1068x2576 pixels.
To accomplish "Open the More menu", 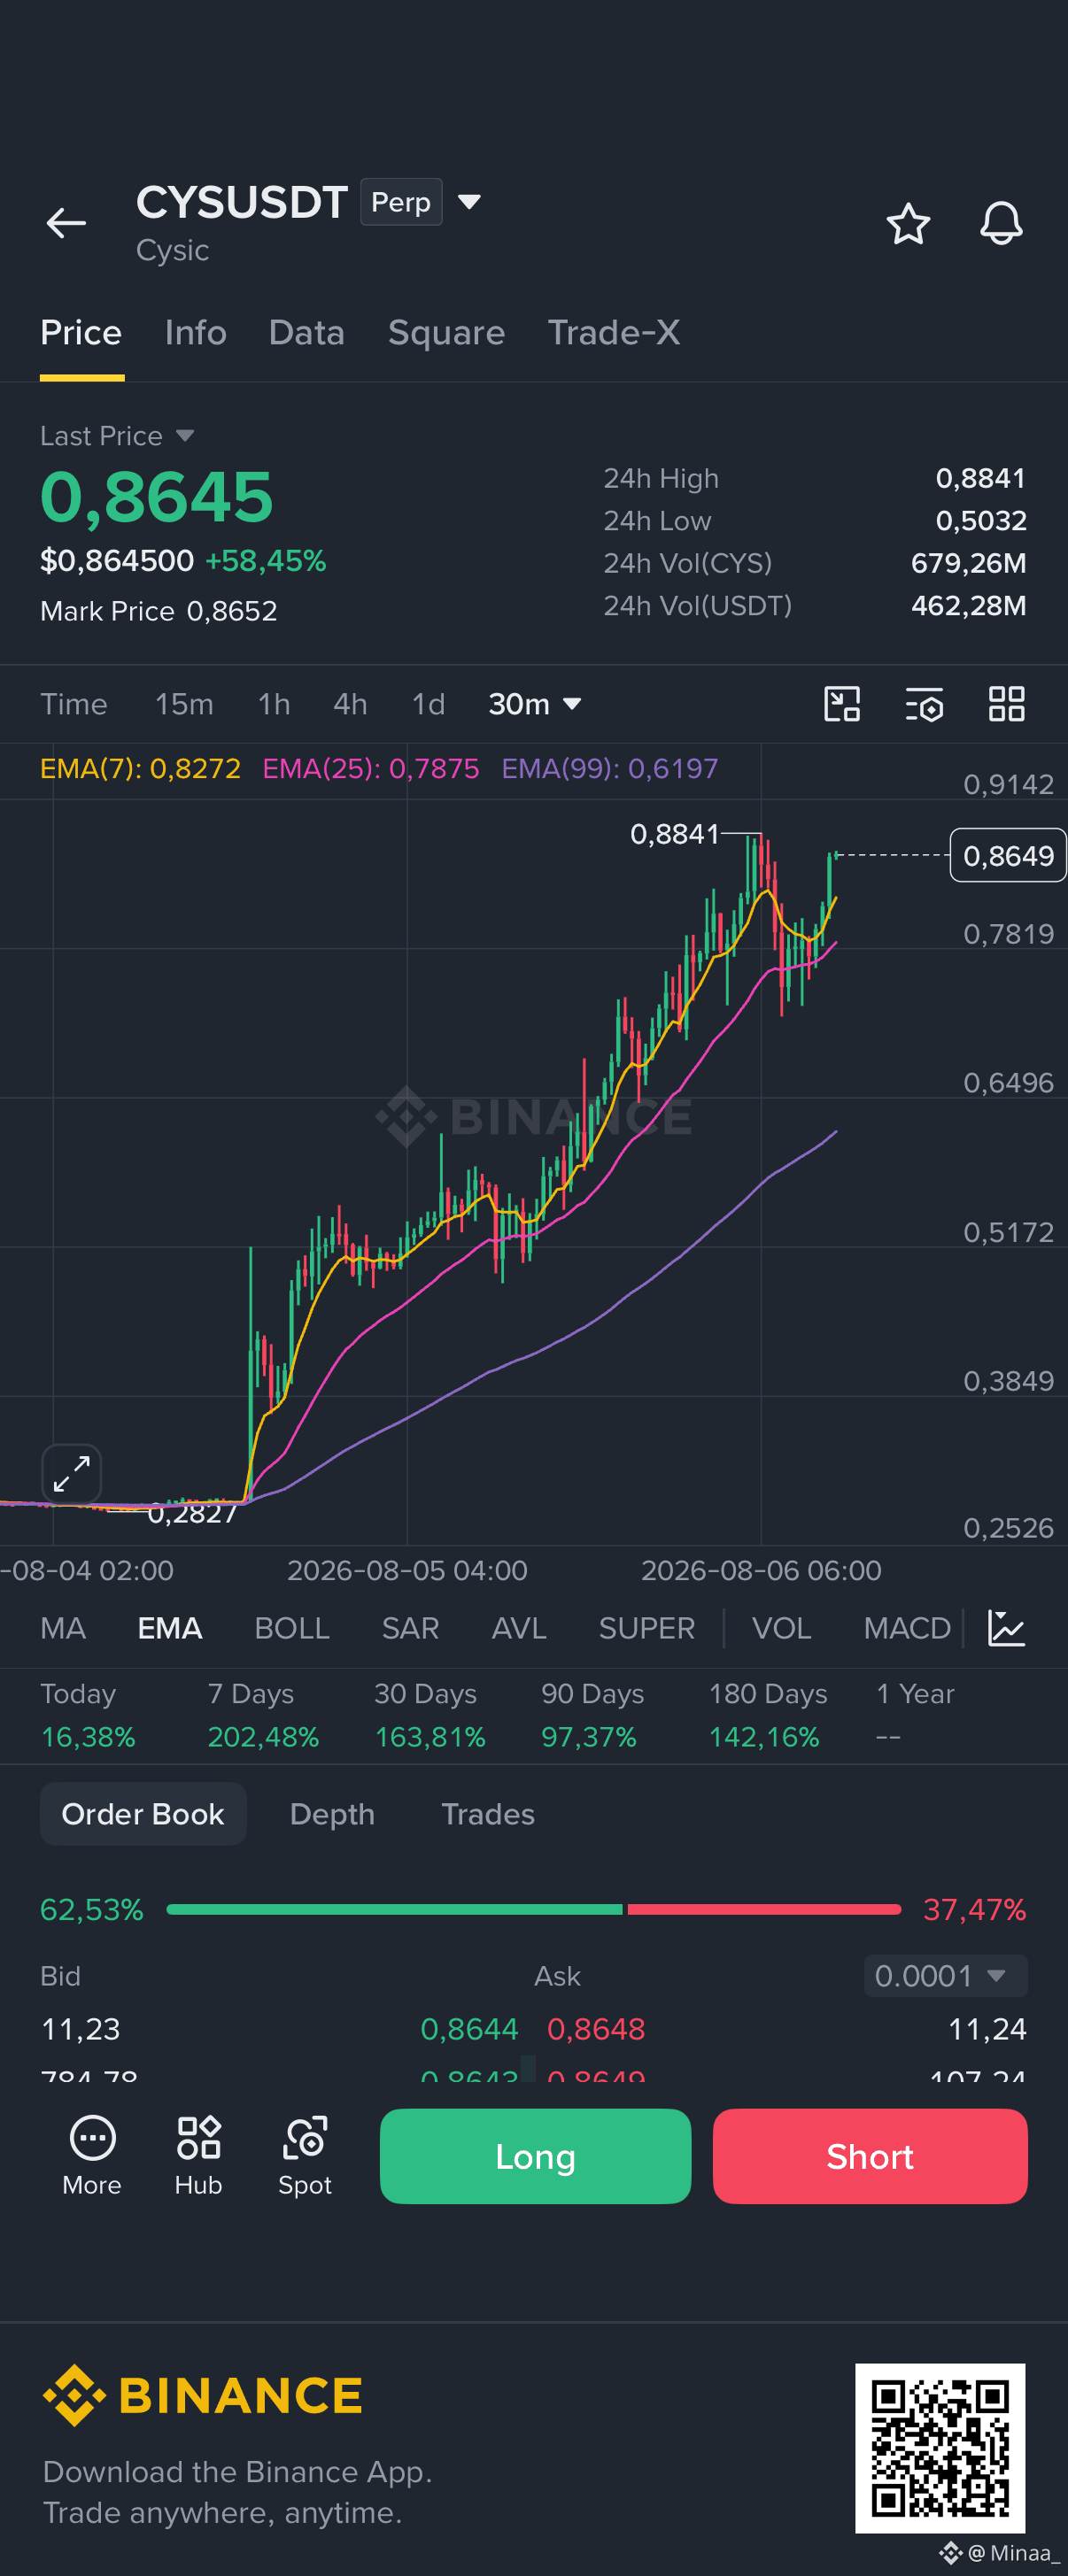I will point(92,2157).
